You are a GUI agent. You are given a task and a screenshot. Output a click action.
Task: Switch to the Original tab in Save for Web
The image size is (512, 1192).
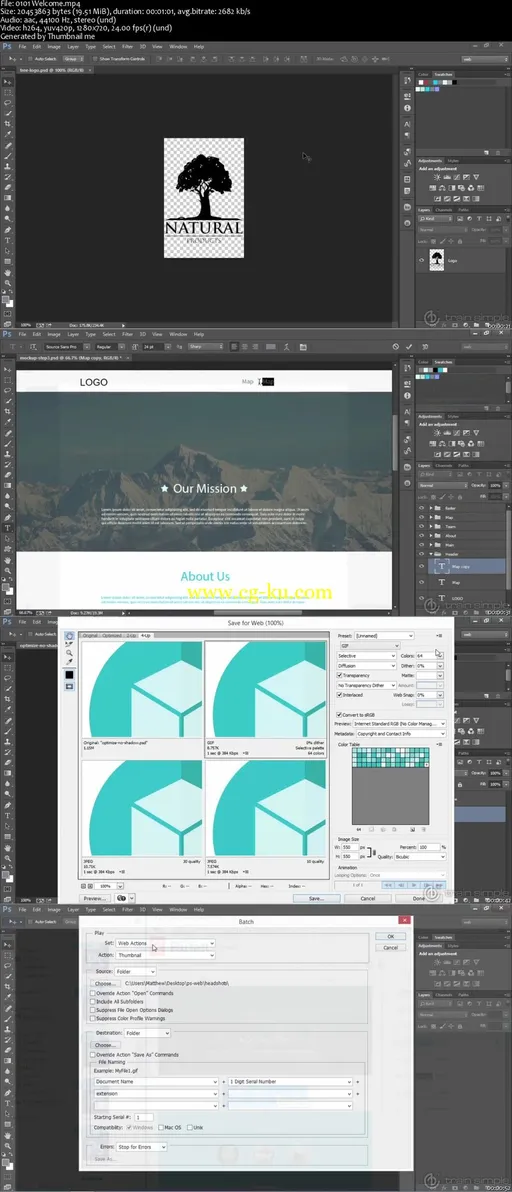pyautogui.click(x=90, y=636)
